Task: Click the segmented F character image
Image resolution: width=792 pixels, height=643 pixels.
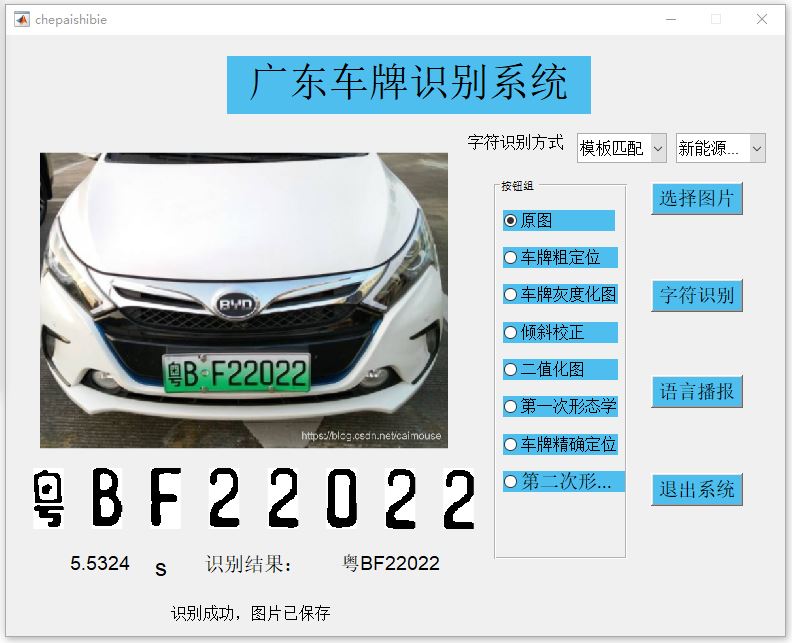Action: [x=166, y=498]
